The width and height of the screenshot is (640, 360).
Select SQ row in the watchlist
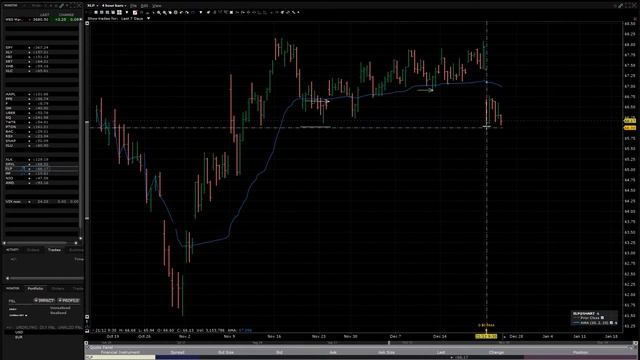coord(41,118)
